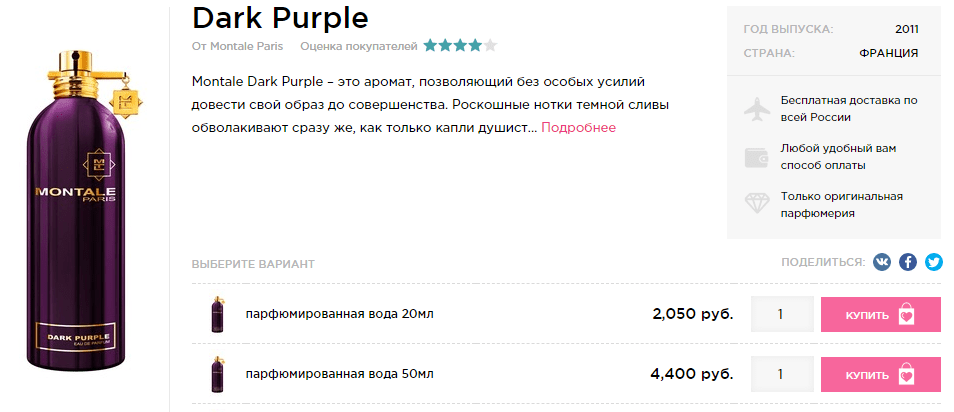The width and height of the screenshot is (954, 412).
Task: Share product on Twitter
Action: point(934,262)
